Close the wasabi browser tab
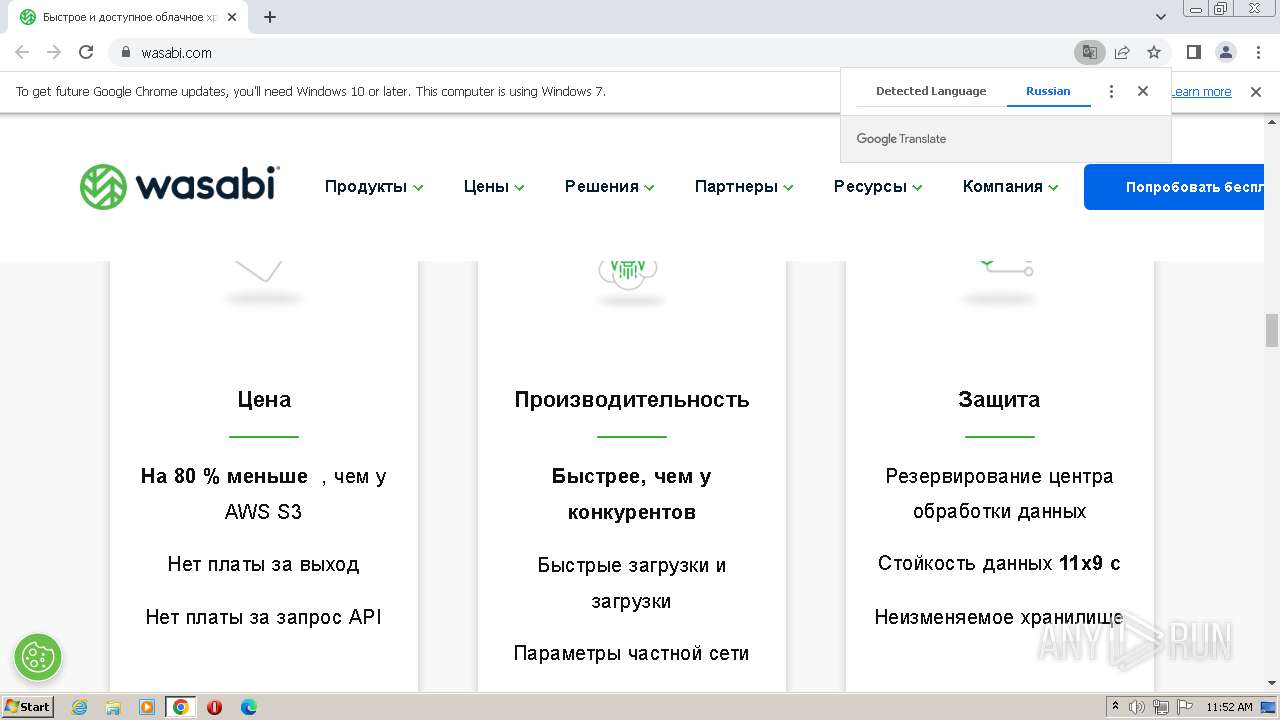1280x720 pixels. (233, 17)
